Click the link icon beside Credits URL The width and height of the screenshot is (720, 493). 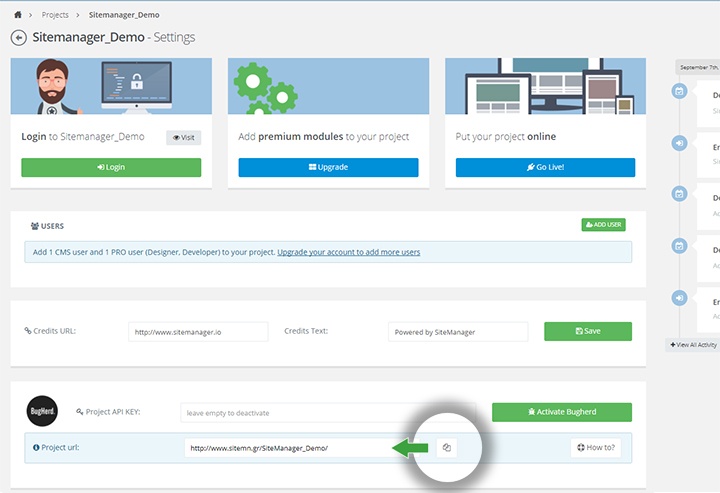coord(28,331)
